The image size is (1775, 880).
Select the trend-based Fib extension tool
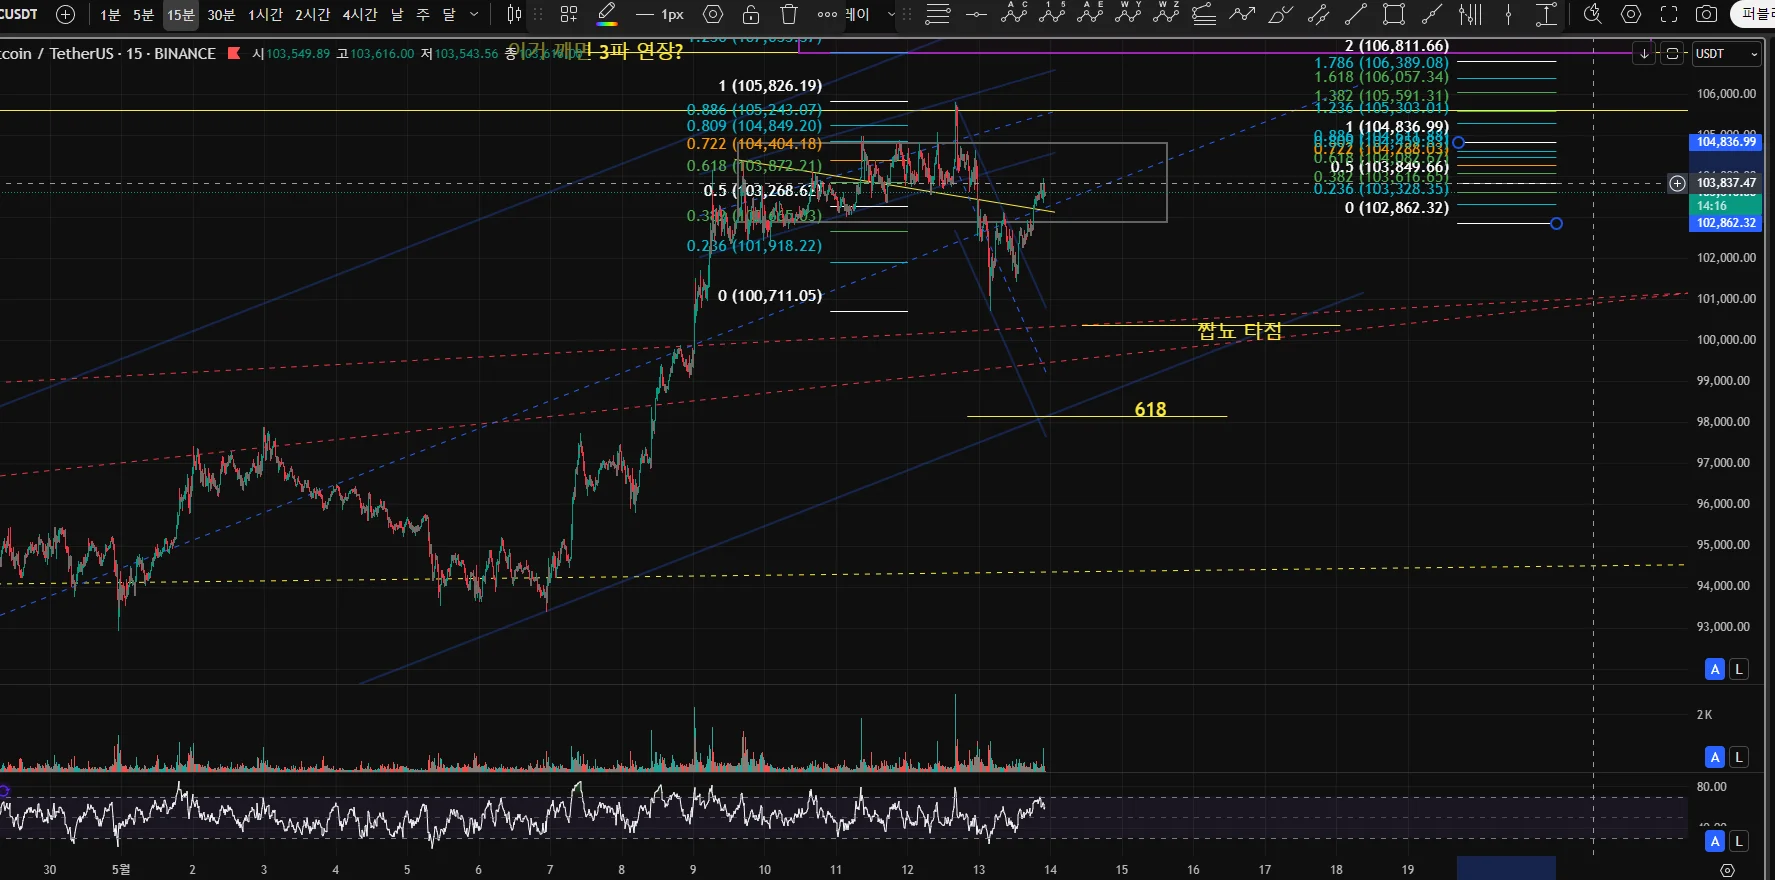point(1205,14)
